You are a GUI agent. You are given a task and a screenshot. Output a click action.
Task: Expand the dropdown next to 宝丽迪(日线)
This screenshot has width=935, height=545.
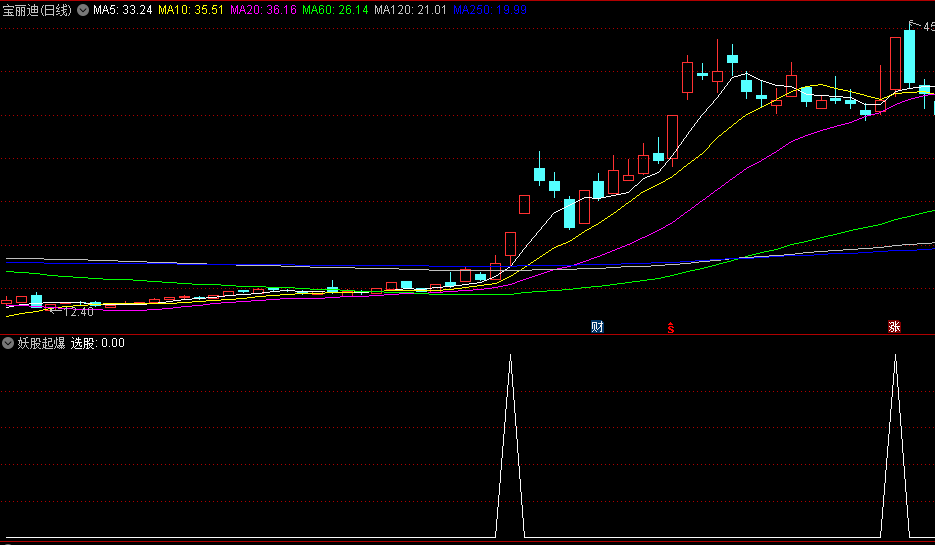click(x=82, y=10)
